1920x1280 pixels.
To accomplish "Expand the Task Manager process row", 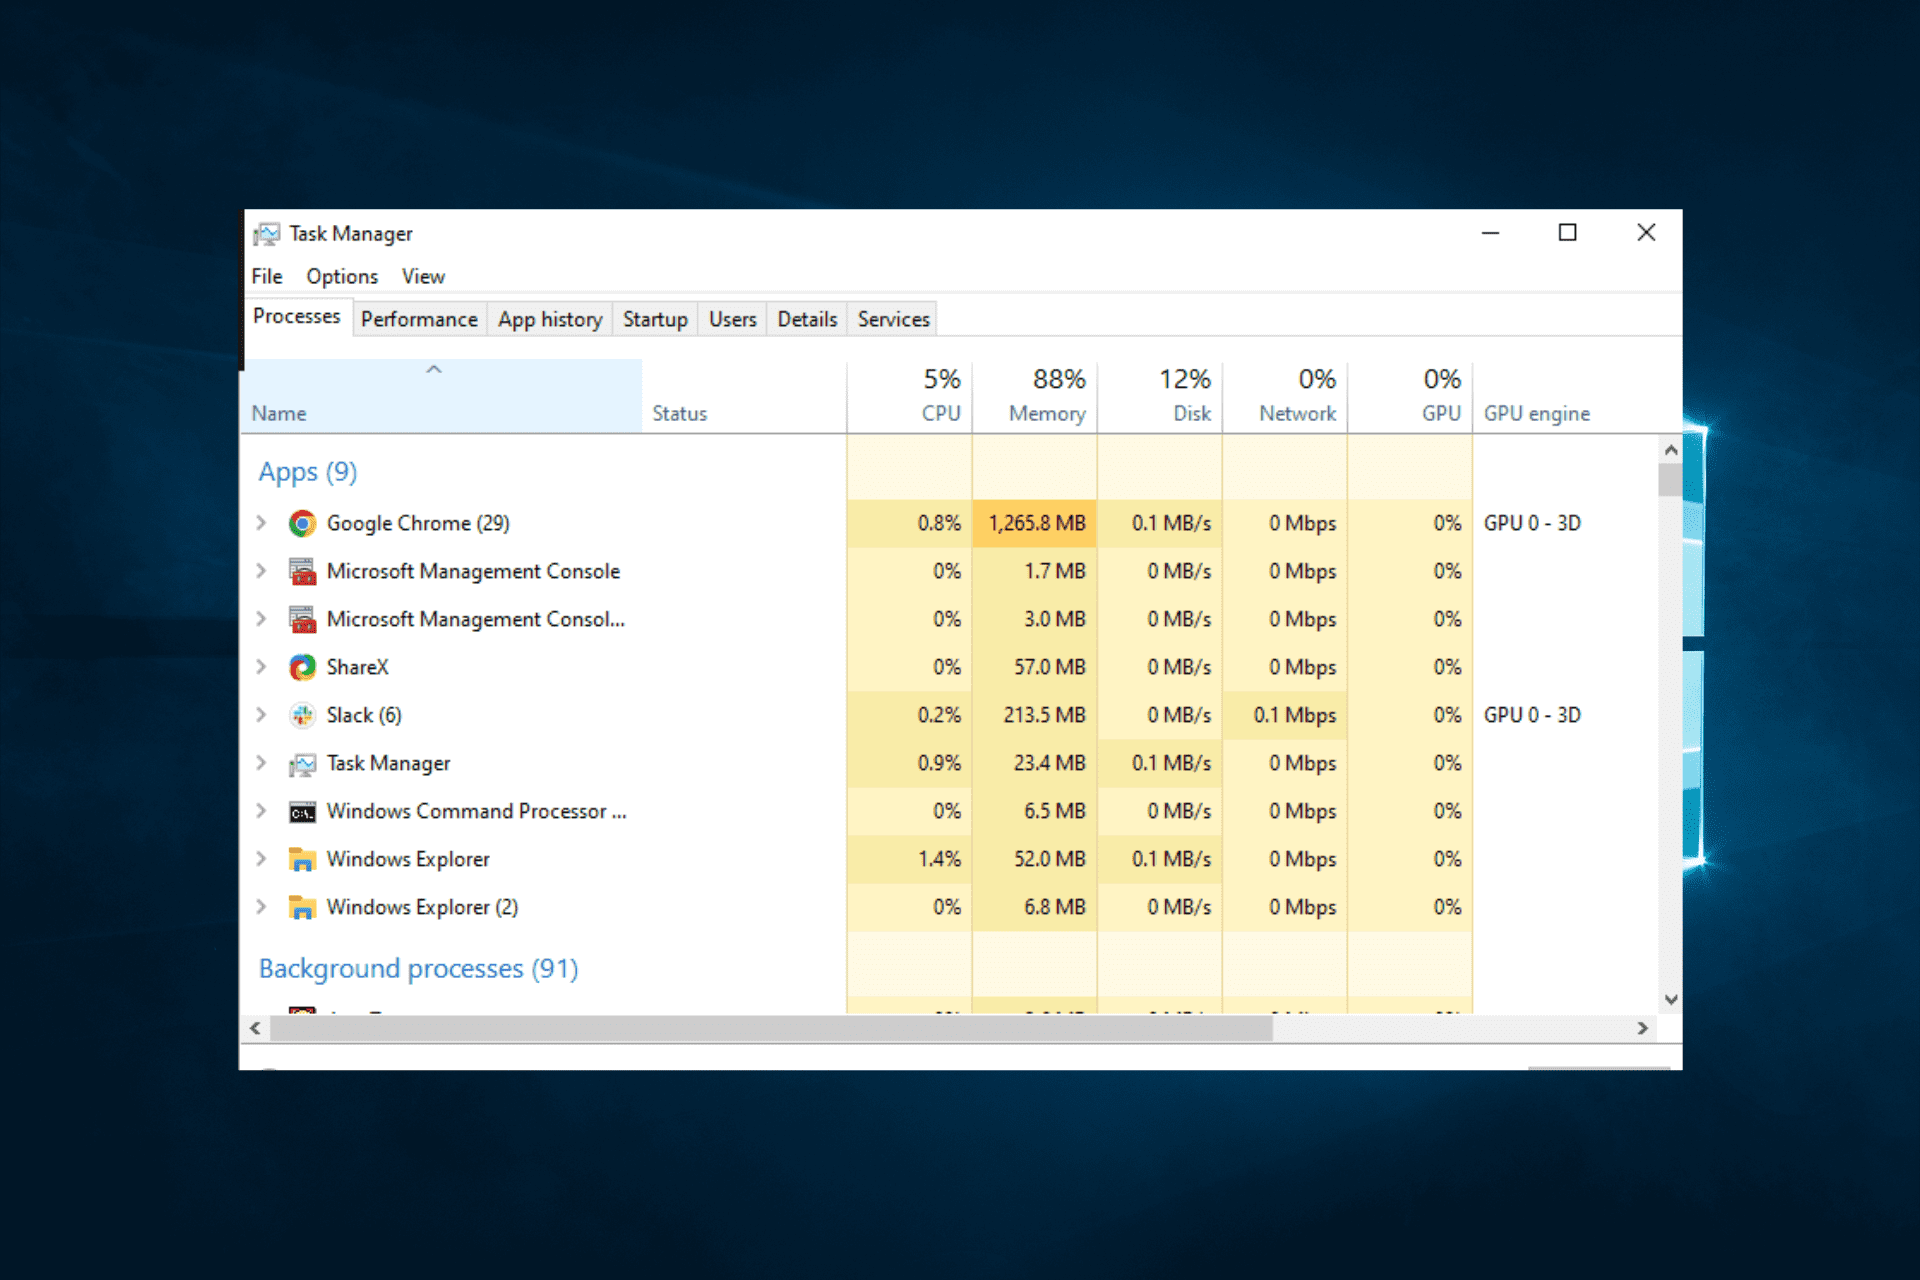I will coord(261,763).
